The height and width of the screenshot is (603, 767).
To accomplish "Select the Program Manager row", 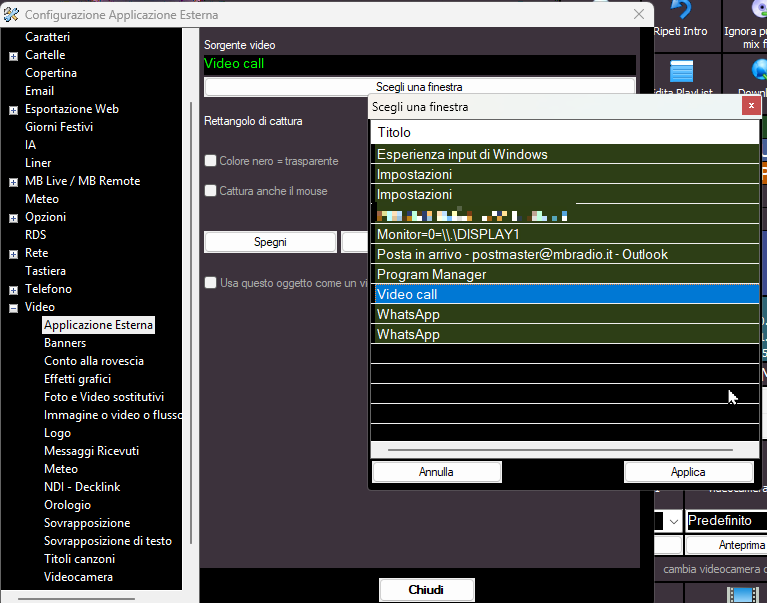I will pyautogui.click(x=565, y=274).
